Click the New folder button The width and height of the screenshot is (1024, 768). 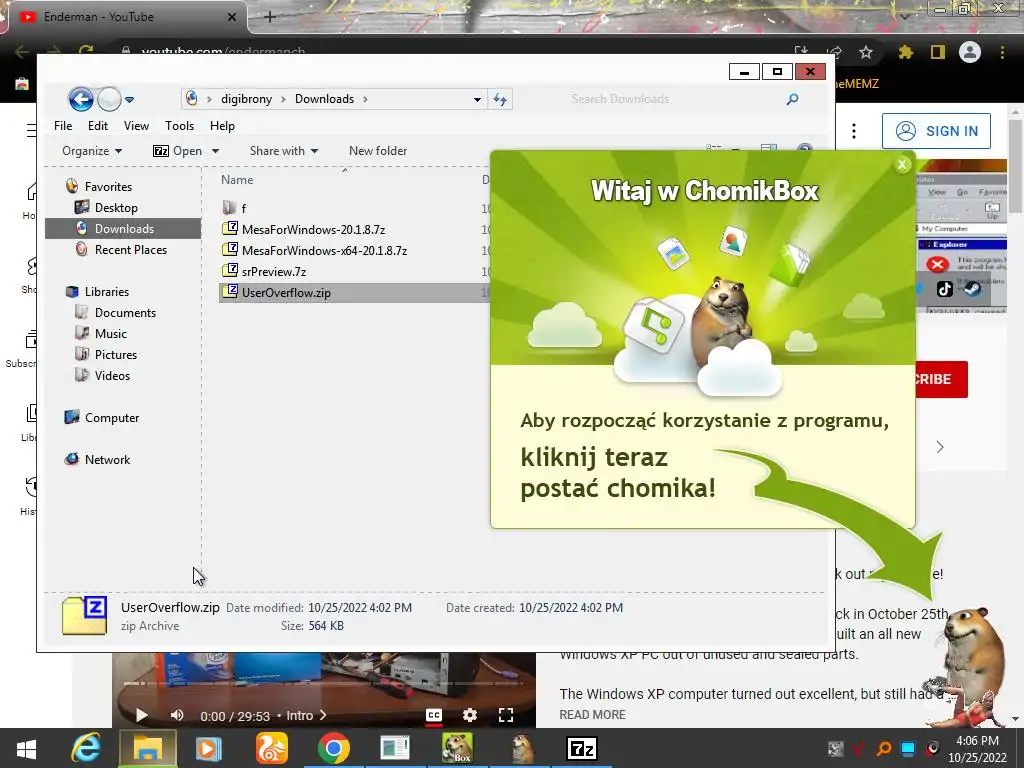tap(378, 151)
